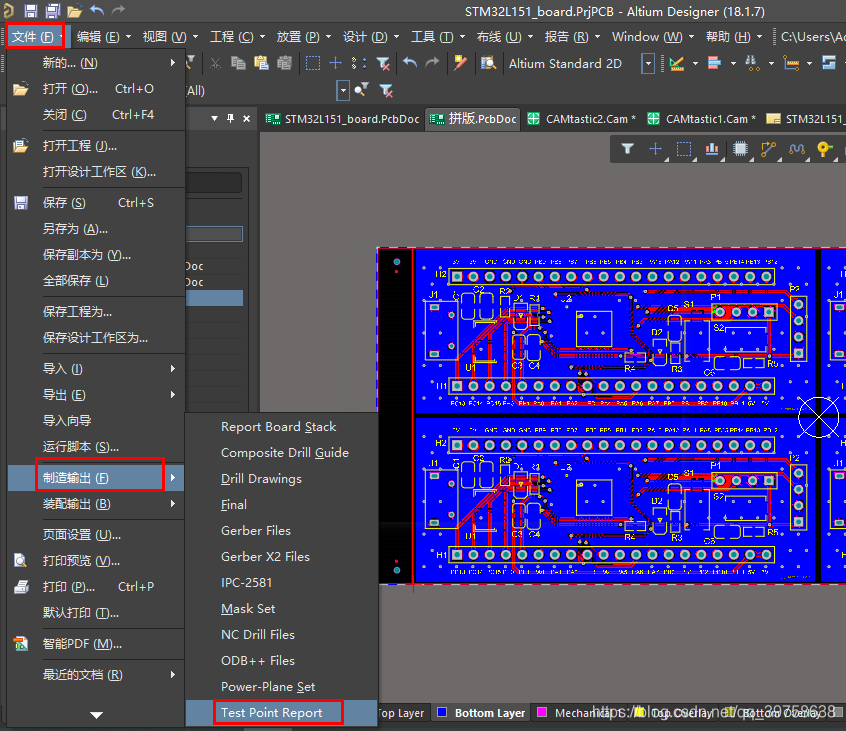Choose ODB++ Files from submenu
This screenshot has width=846, height=731.
pos(281,660)
